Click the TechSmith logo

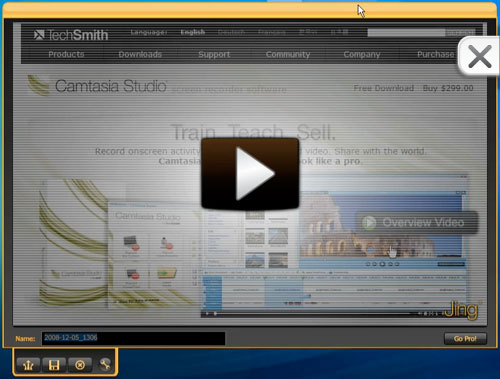(71, 35)
